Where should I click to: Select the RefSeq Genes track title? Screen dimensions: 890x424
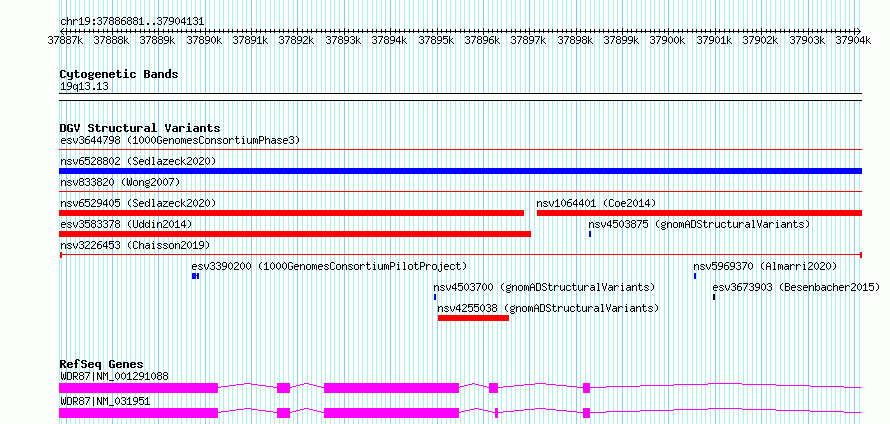(102, 364)
